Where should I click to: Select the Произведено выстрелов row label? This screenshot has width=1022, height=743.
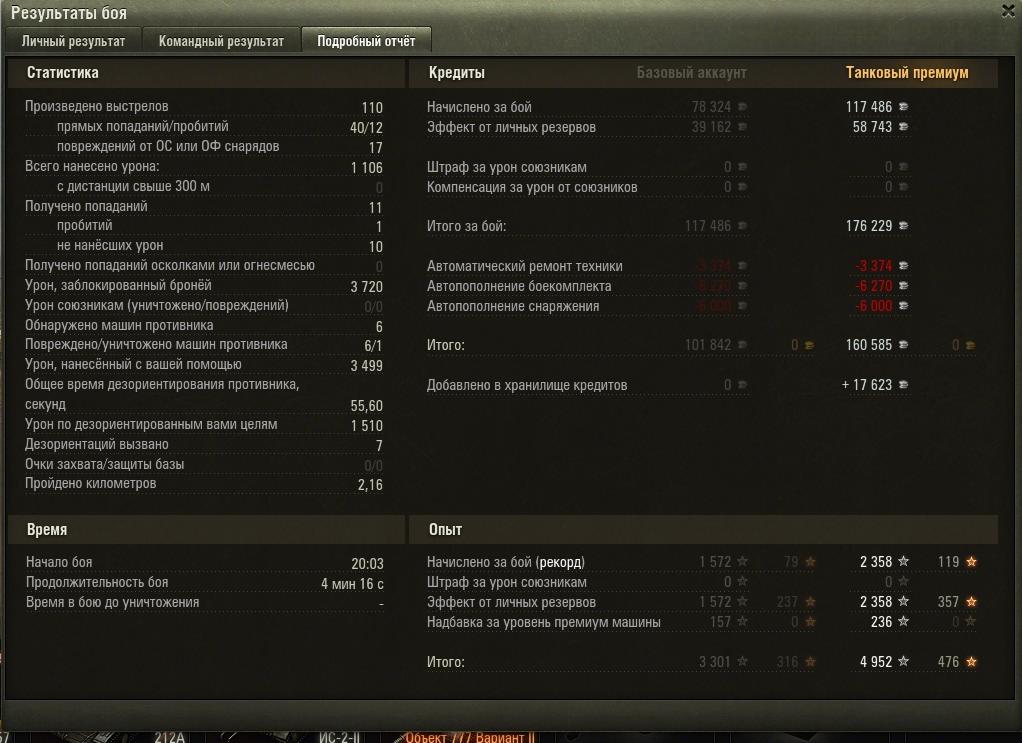point(96,106)
